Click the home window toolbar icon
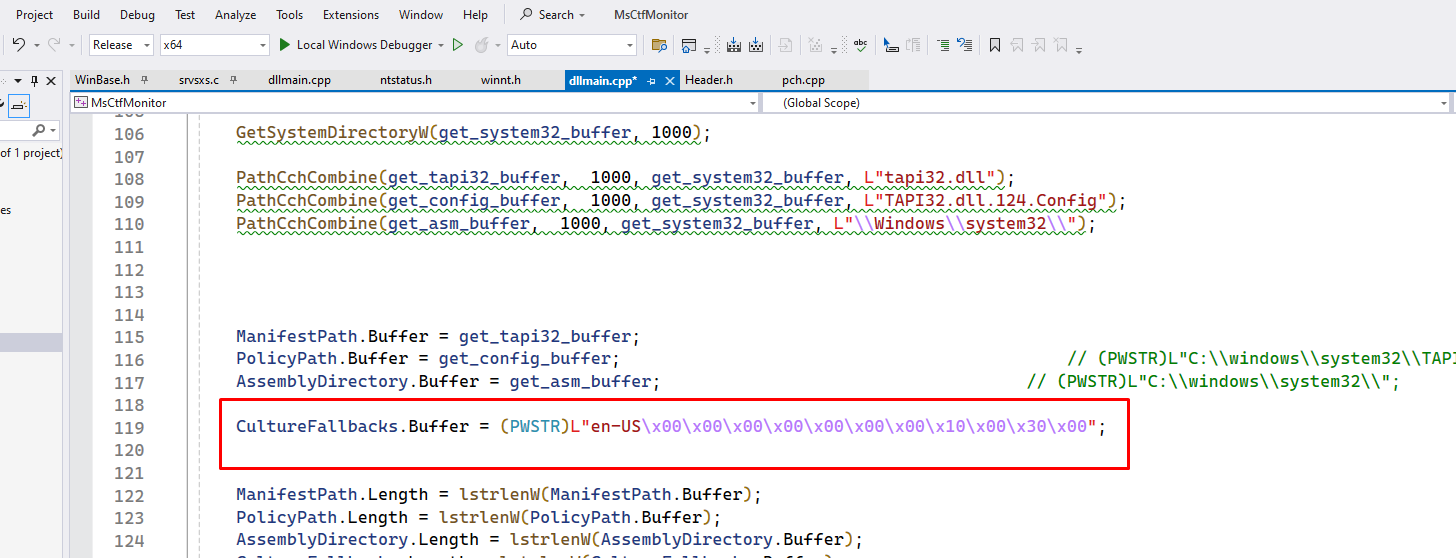Viewport: 1456px width, 558px height. [x=689, y=45]
